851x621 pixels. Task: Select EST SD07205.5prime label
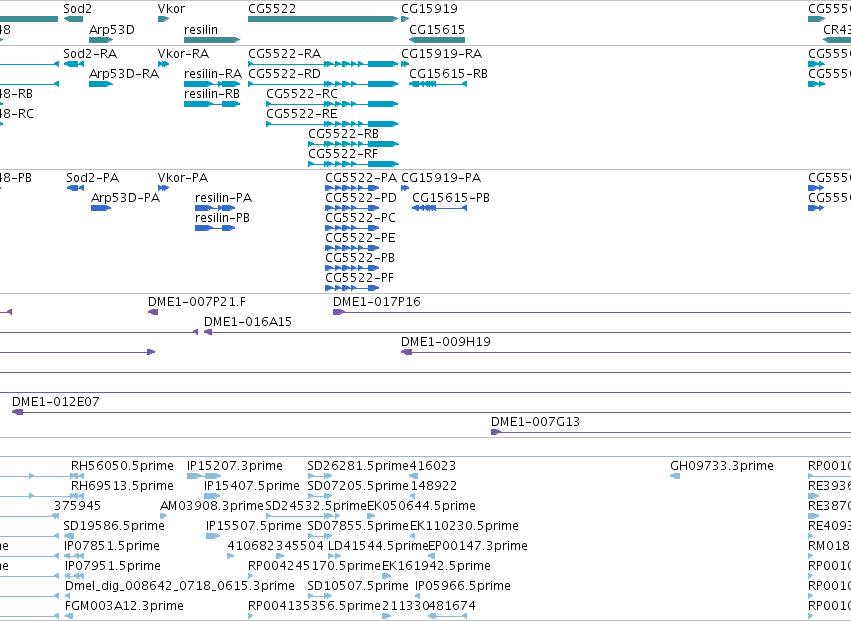tap(358, 486)
